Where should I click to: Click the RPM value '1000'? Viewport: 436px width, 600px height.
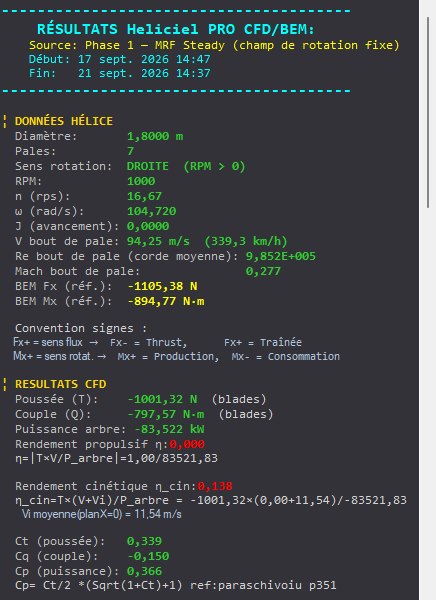141,181
